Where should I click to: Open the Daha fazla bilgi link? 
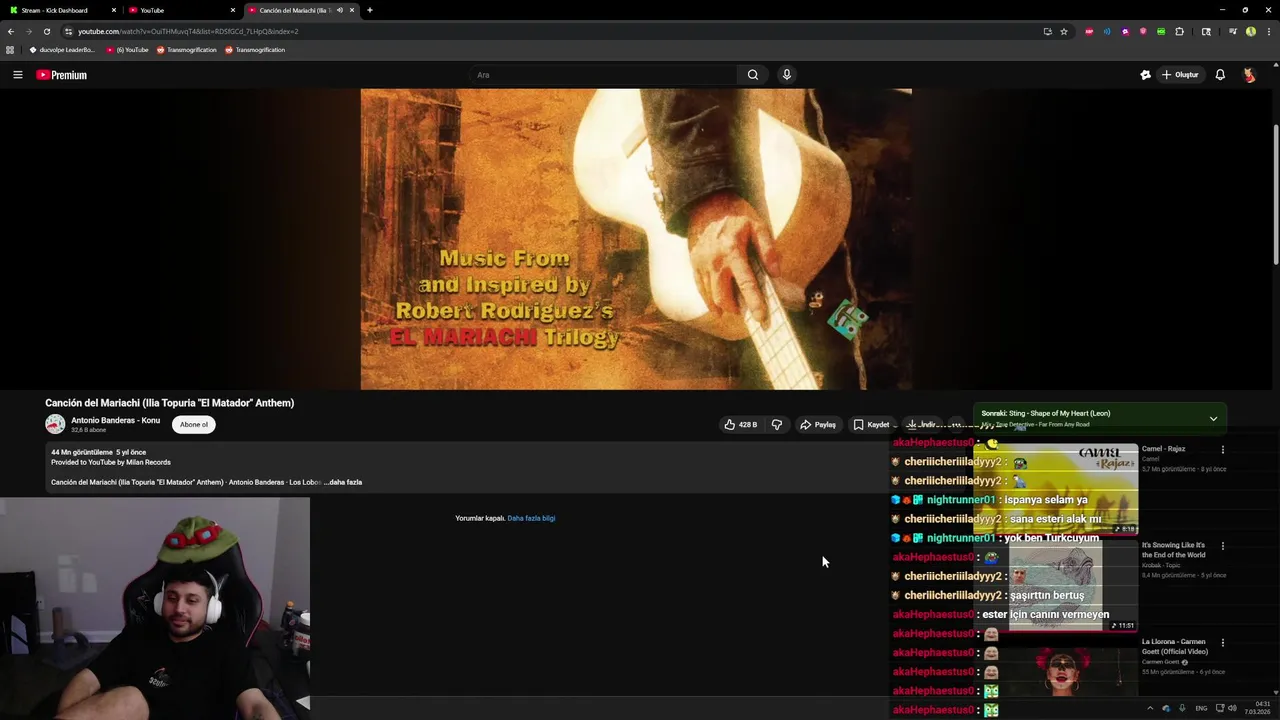point(531,518)
